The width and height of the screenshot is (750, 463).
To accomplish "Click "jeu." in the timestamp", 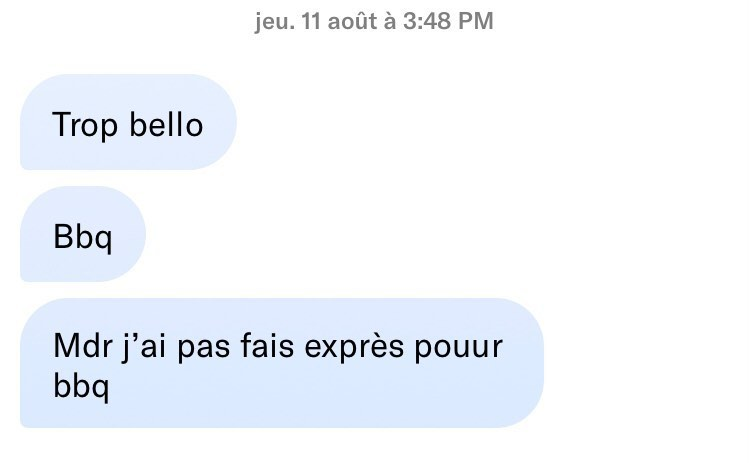I will 274,21.
